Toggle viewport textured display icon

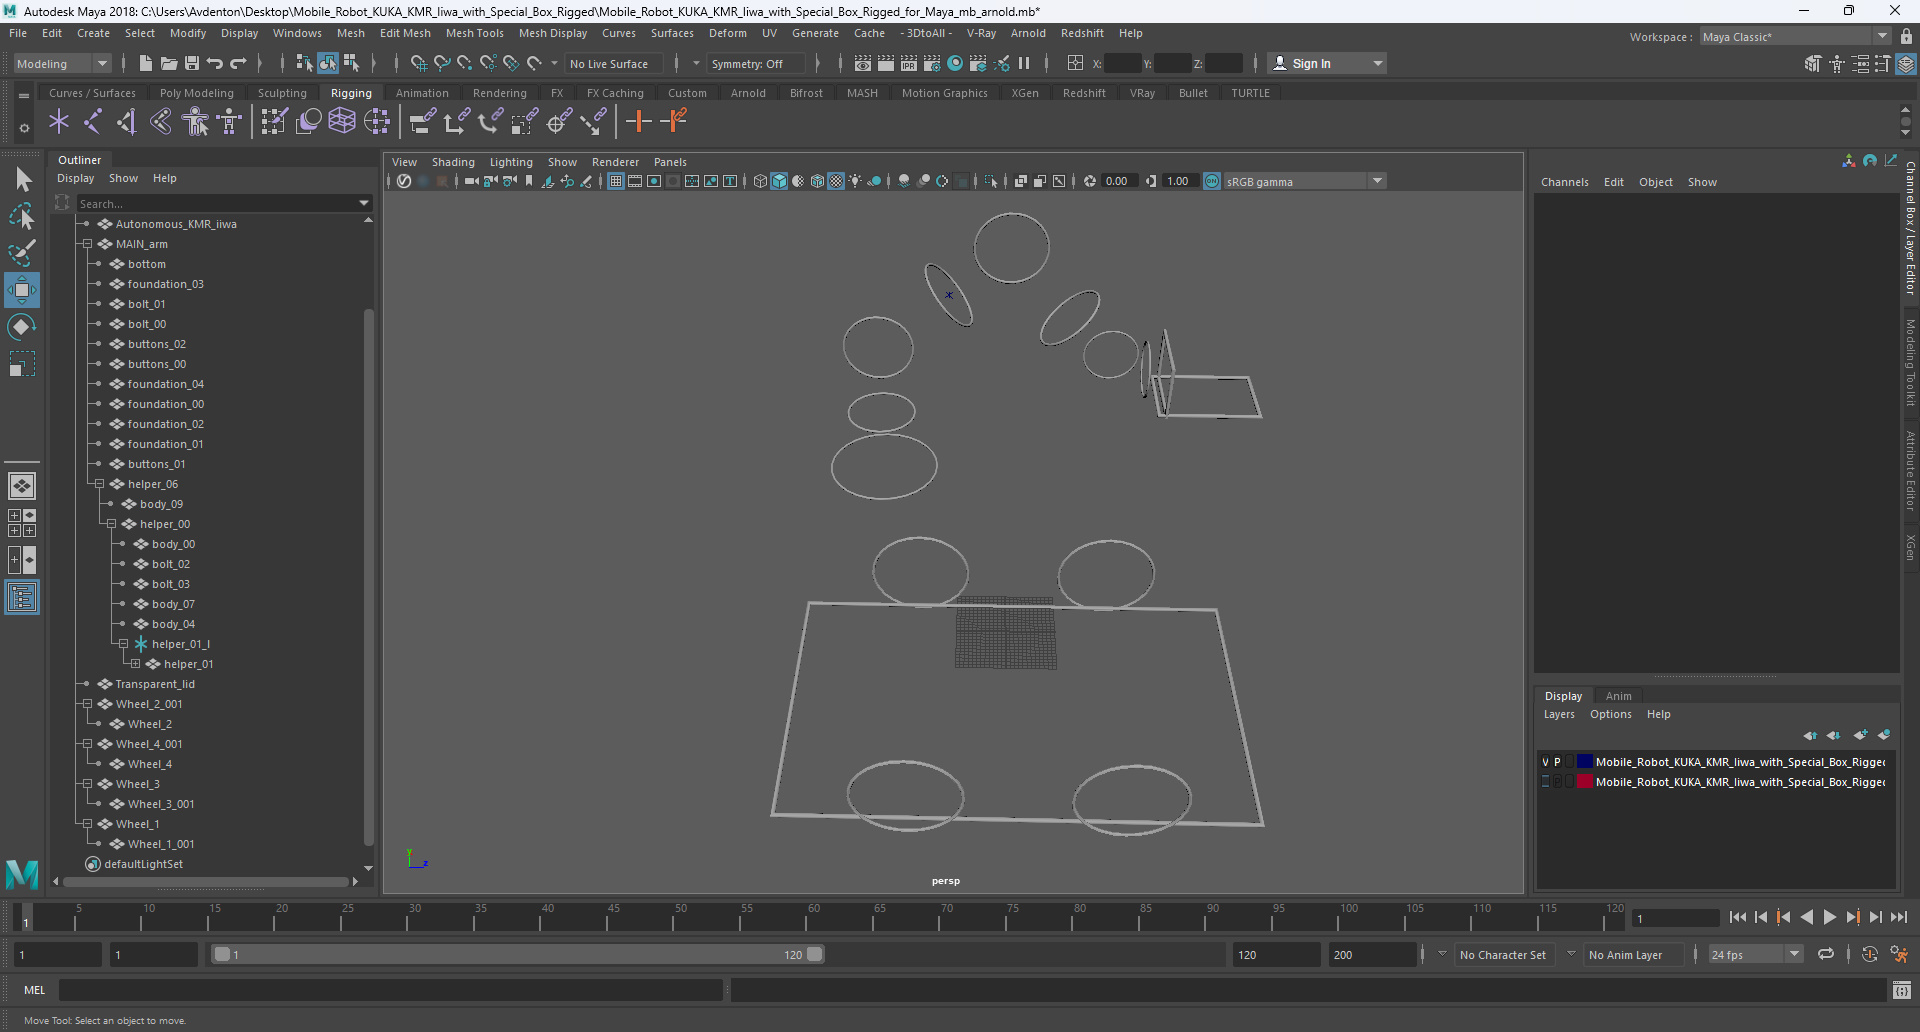[836, 181]
